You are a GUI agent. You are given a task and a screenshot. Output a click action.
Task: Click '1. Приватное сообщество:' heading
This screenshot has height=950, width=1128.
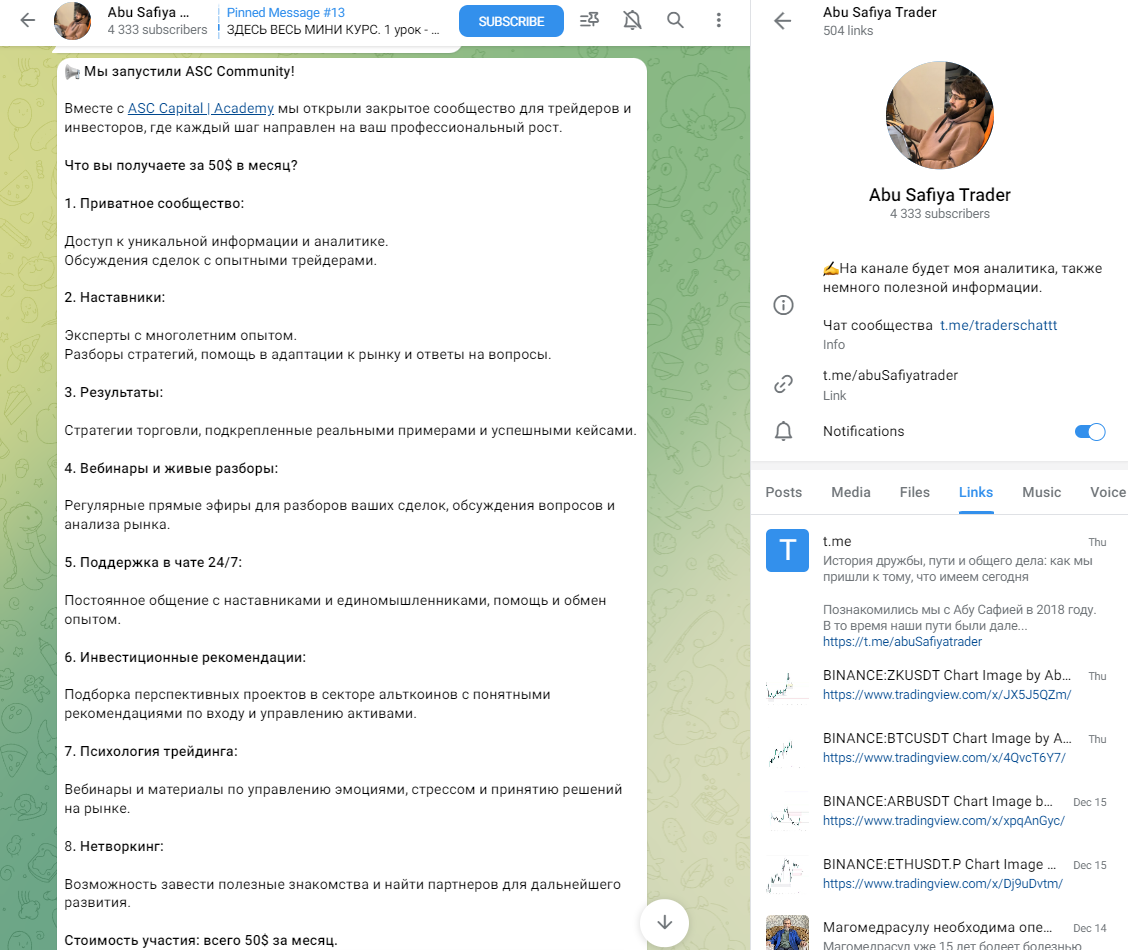coord(155,204)
